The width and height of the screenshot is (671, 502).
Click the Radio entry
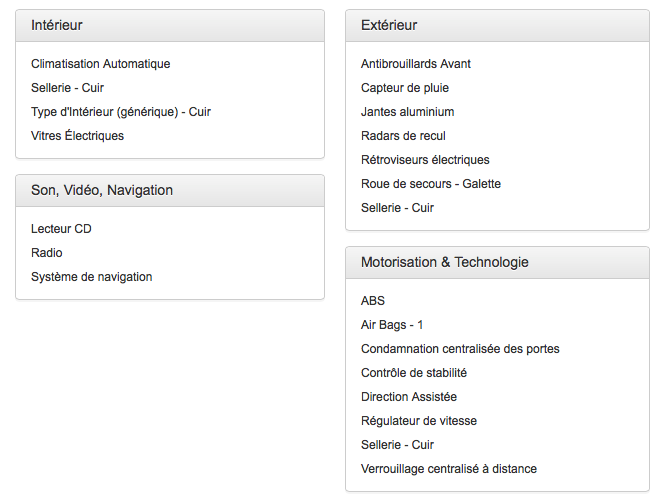(x=47, y=253)
